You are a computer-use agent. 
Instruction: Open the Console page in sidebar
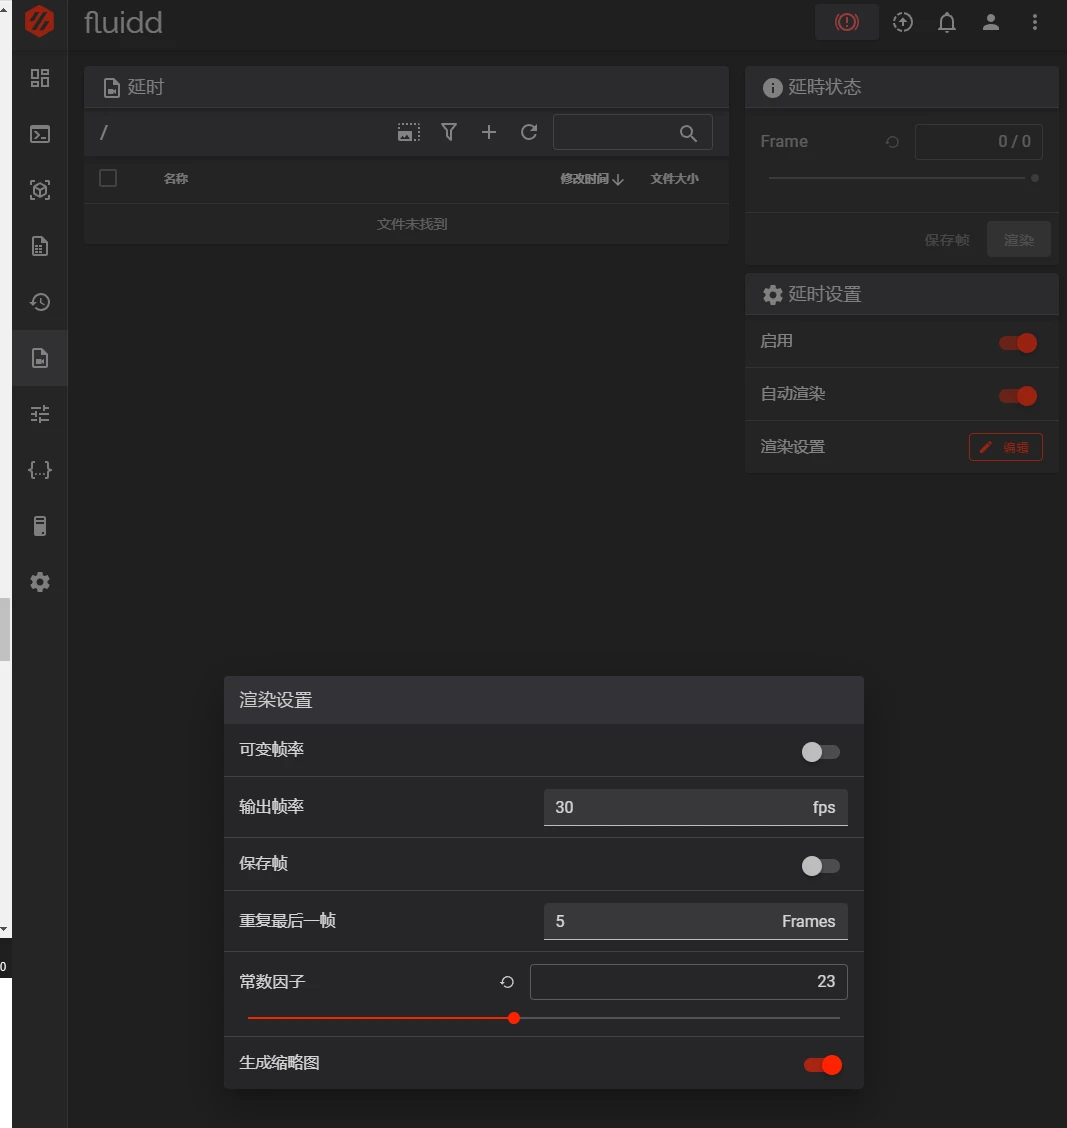[40, 134]
